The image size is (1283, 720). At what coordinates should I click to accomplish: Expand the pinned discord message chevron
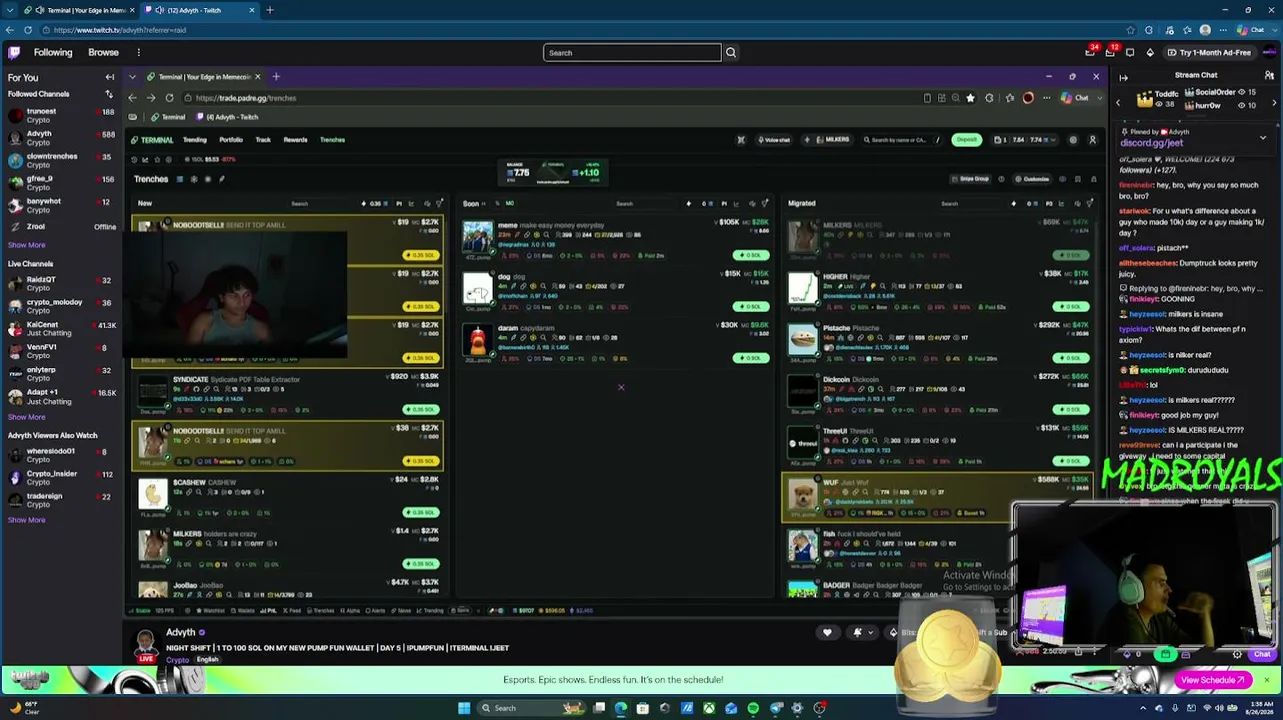click(x=1263, y=137)
